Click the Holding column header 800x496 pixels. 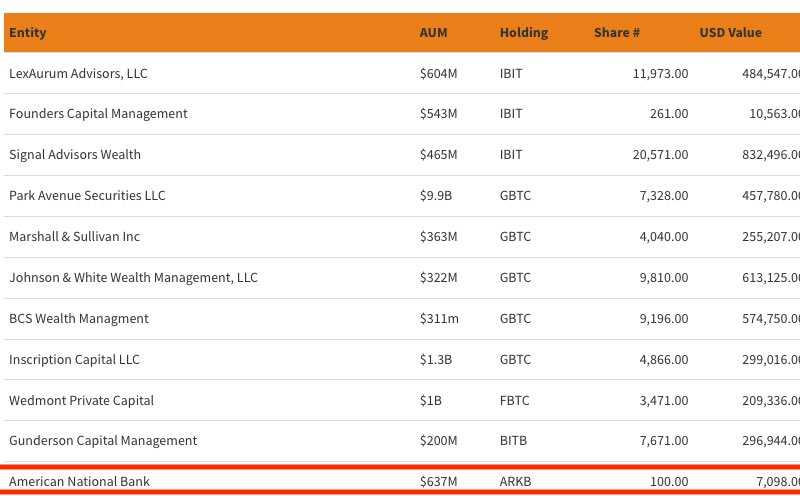coord(523,33)
